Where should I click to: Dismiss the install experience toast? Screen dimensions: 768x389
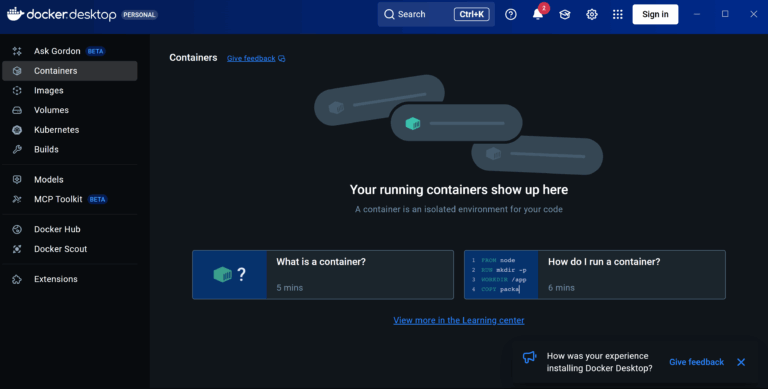pyautogui.click(x=741, y=362)
